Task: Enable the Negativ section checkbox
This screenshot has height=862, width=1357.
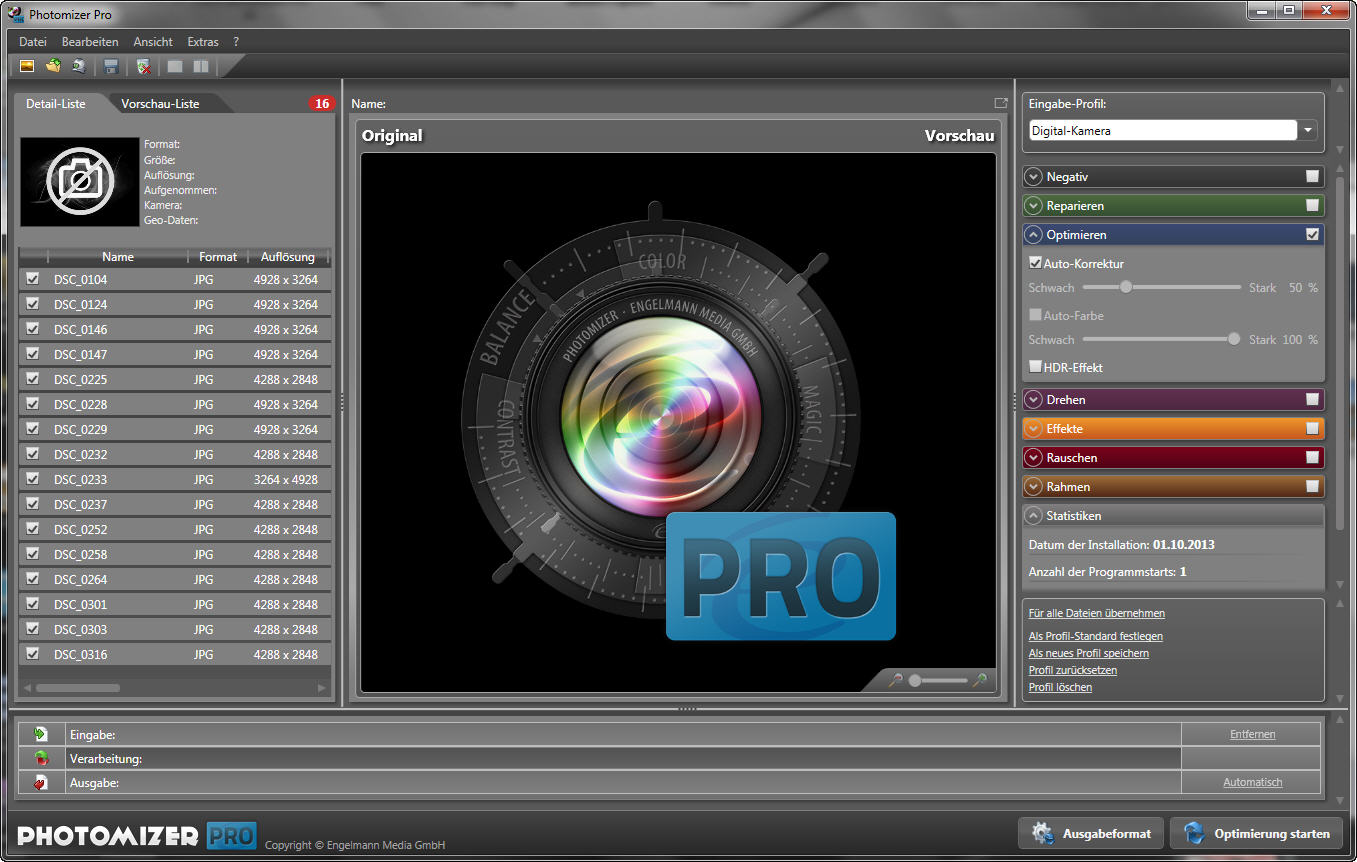Action: (x=1312, y=177)
